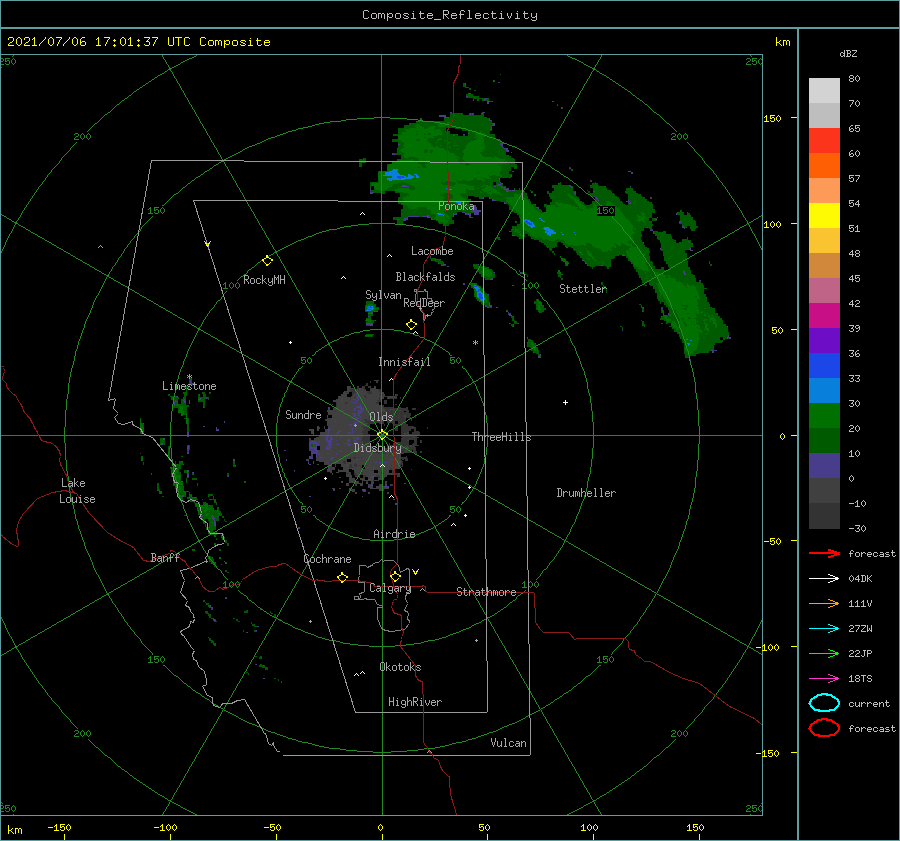This screenshot has height=841, width=900.
Task: Click the Strathmore town label
Action: (486, 592)
